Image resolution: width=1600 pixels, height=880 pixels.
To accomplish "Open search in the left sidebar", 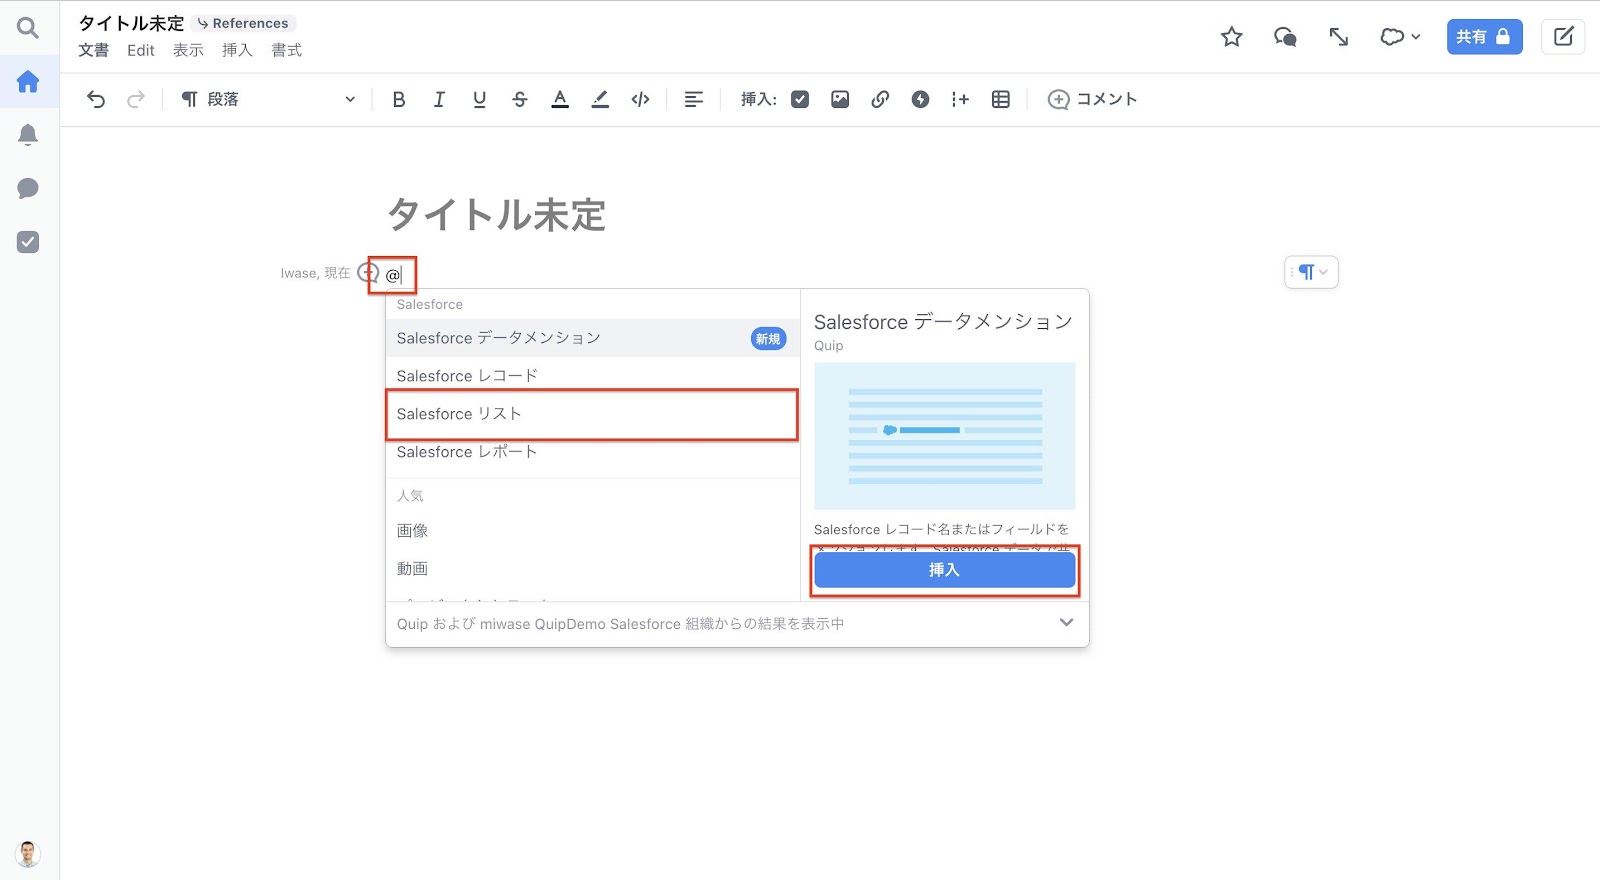I will point(28,28).
